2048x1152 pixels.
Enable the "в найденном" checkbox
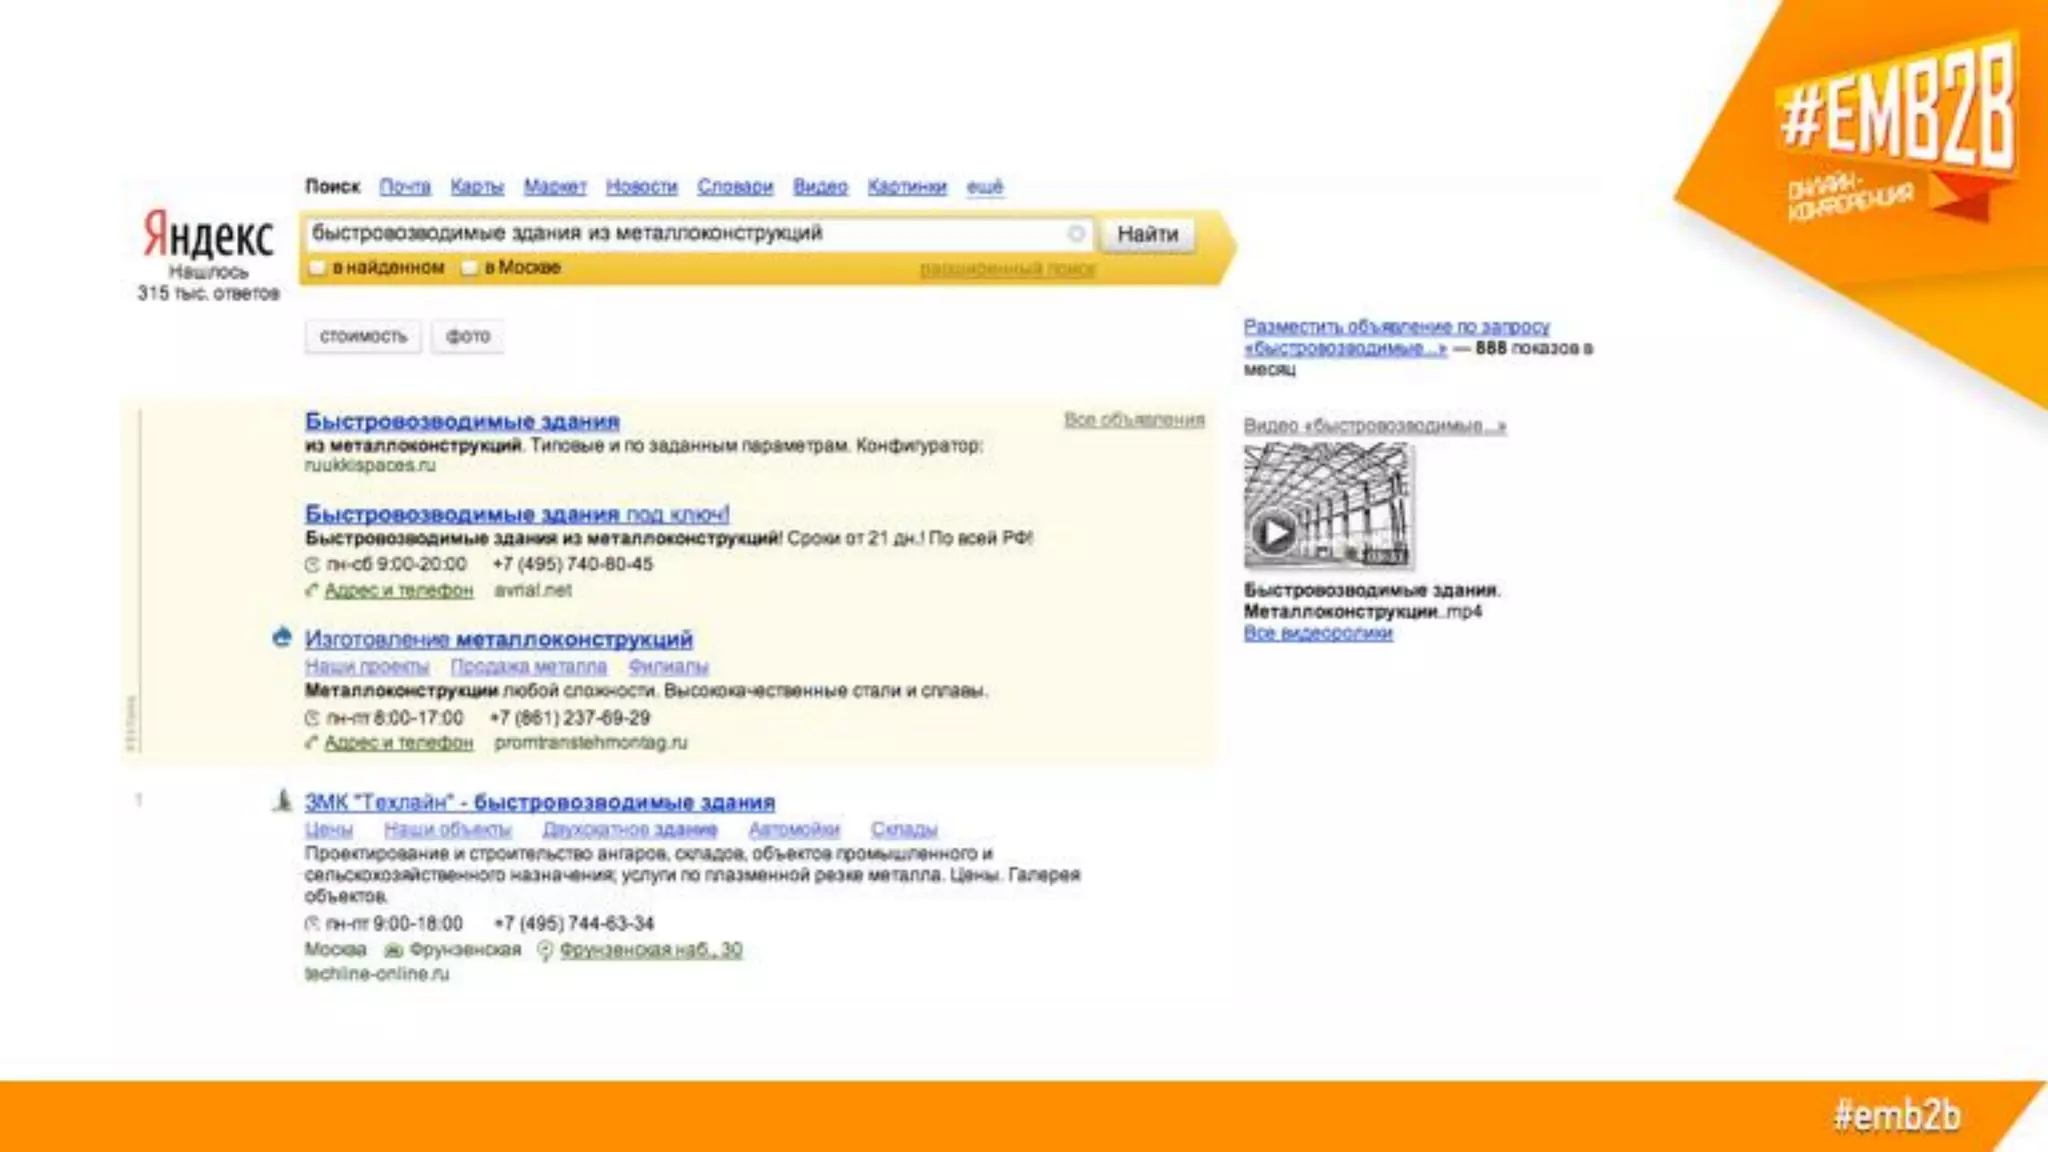(x=318, y=268)
